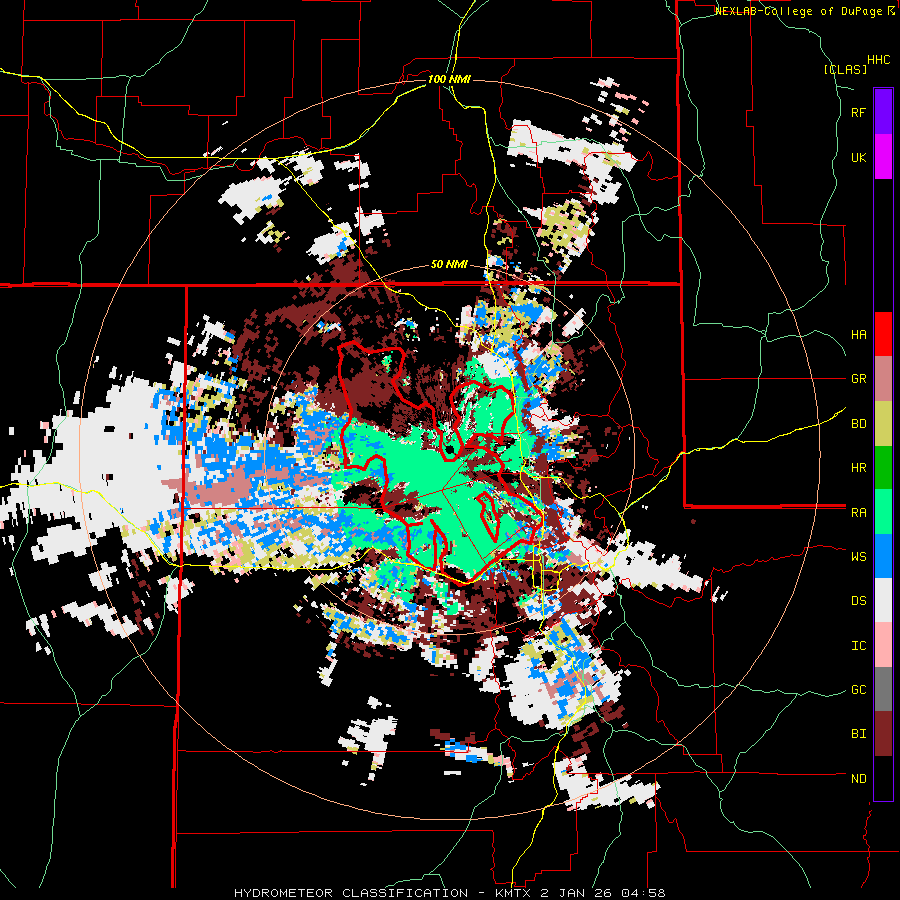Select the GR legend color swatch
900x900 pixels.
[883, 379]
